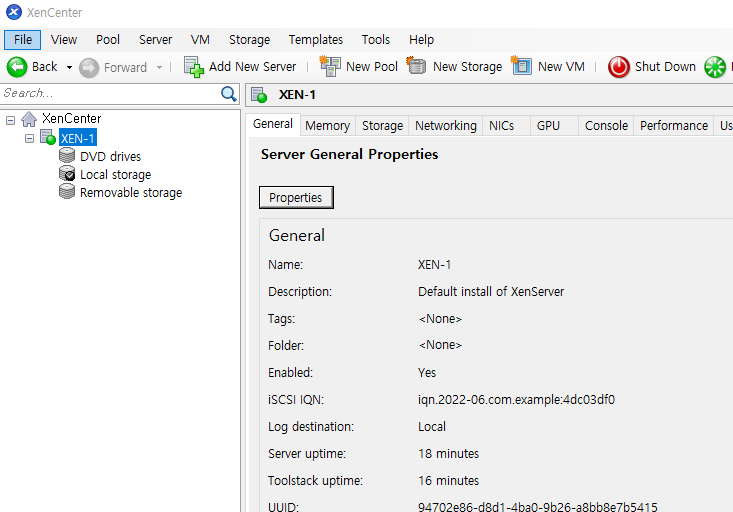The height and width of the screenshot is (512, 733).
Task: Click the Shut Down label
Action: click(x=665, y=67)
